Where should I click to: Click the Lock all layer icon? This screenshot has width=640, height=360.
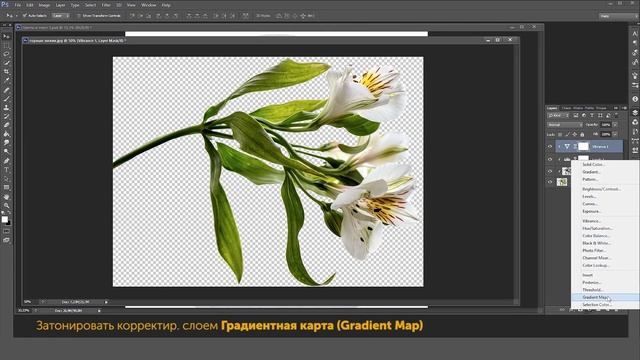point(582,134)
